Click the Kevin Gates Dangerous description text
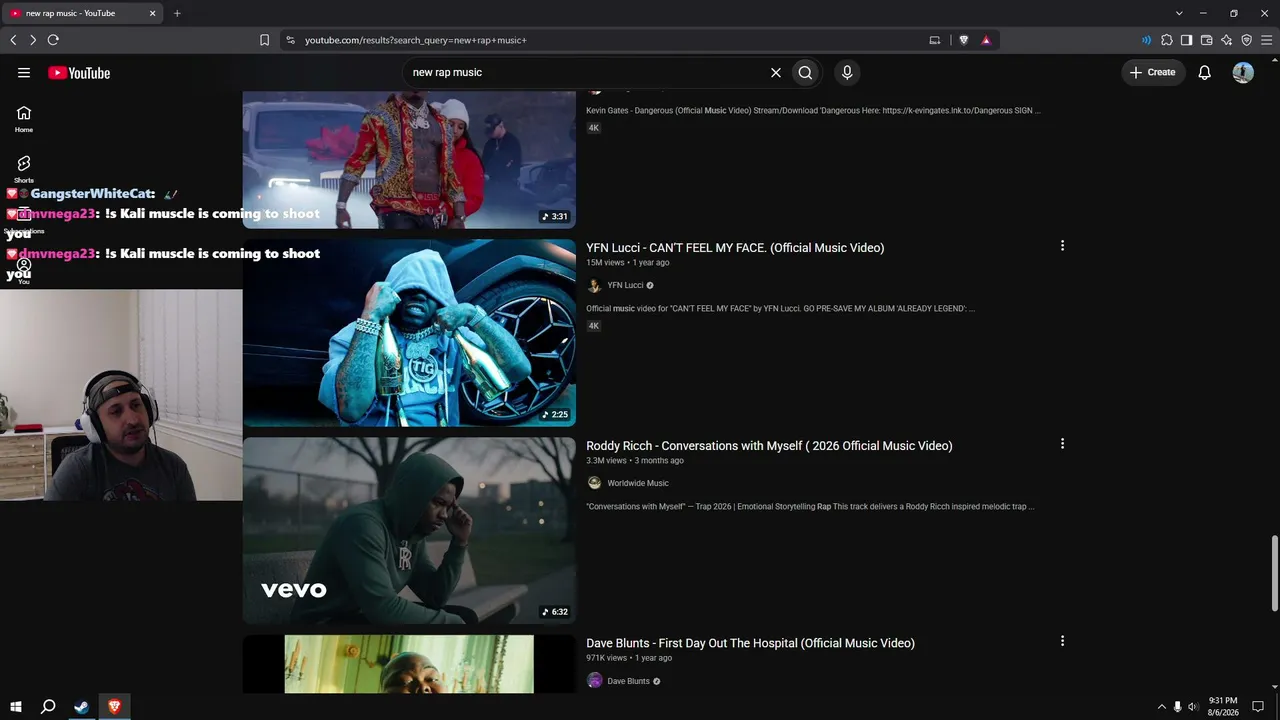This screenshot has width=1280, height=720. click(x=813, y=111)
